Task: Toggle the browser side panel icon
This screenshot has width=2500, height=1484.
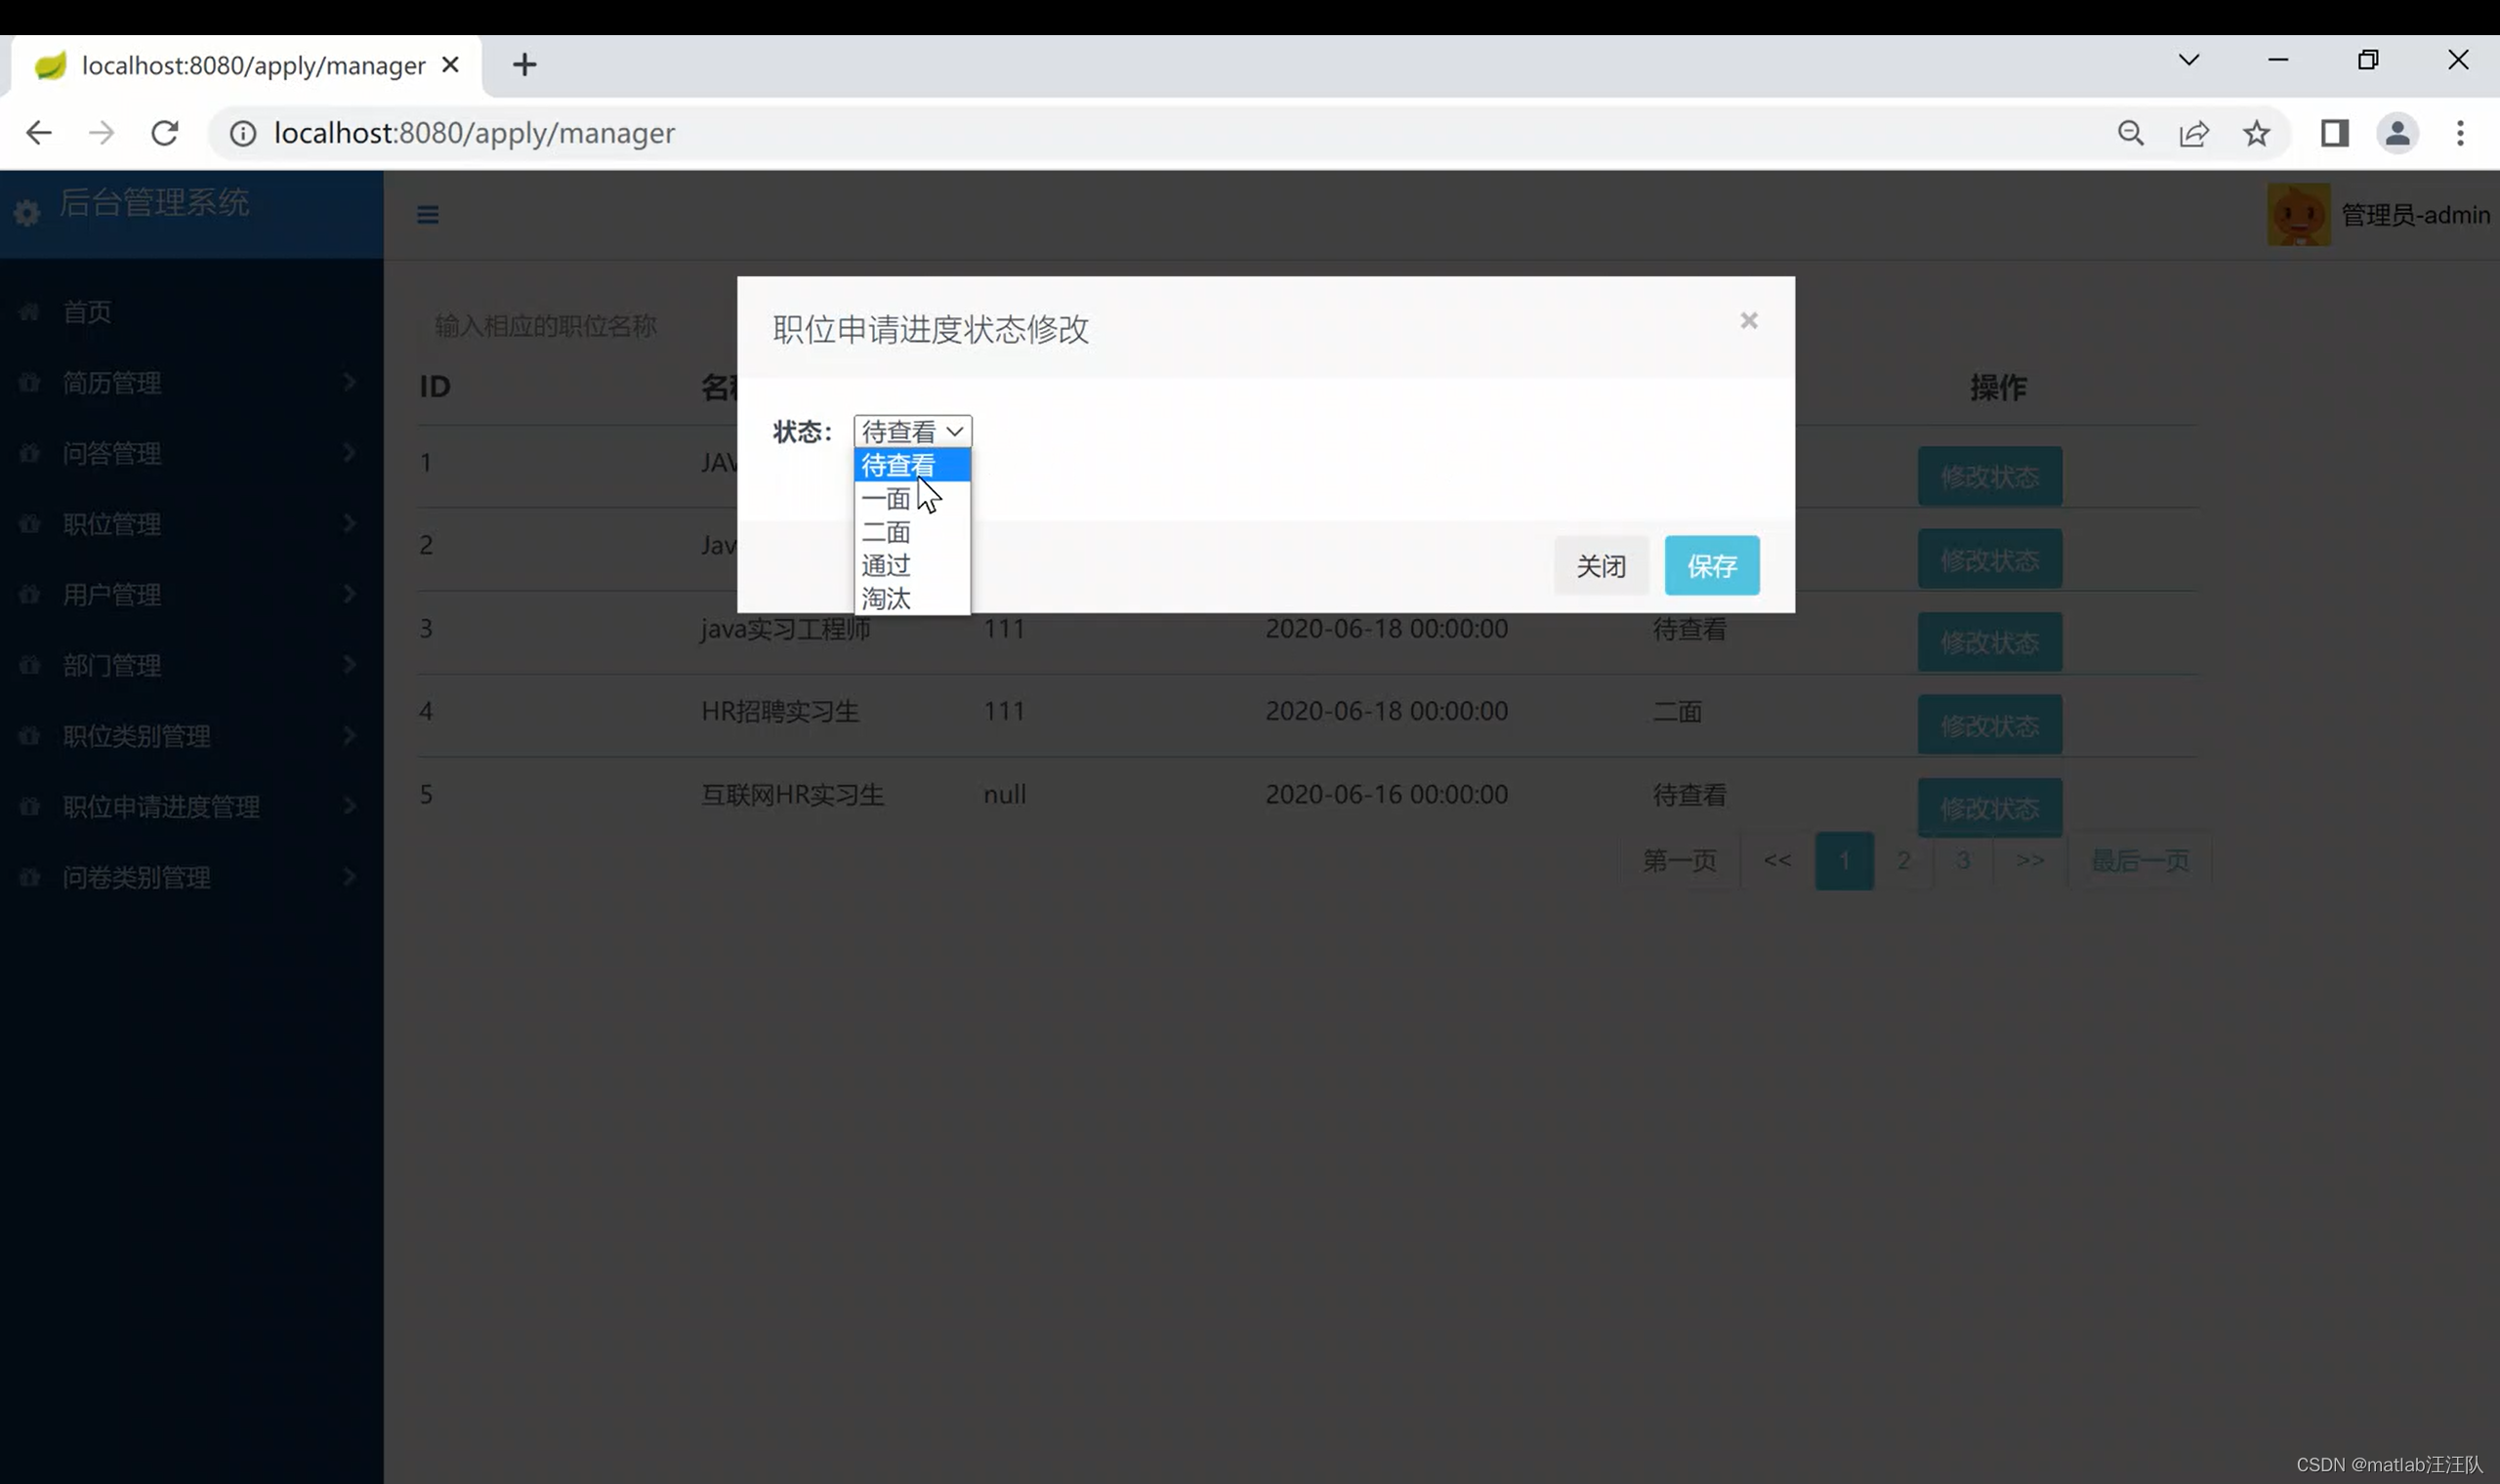Action: (x=2334, y=133)
